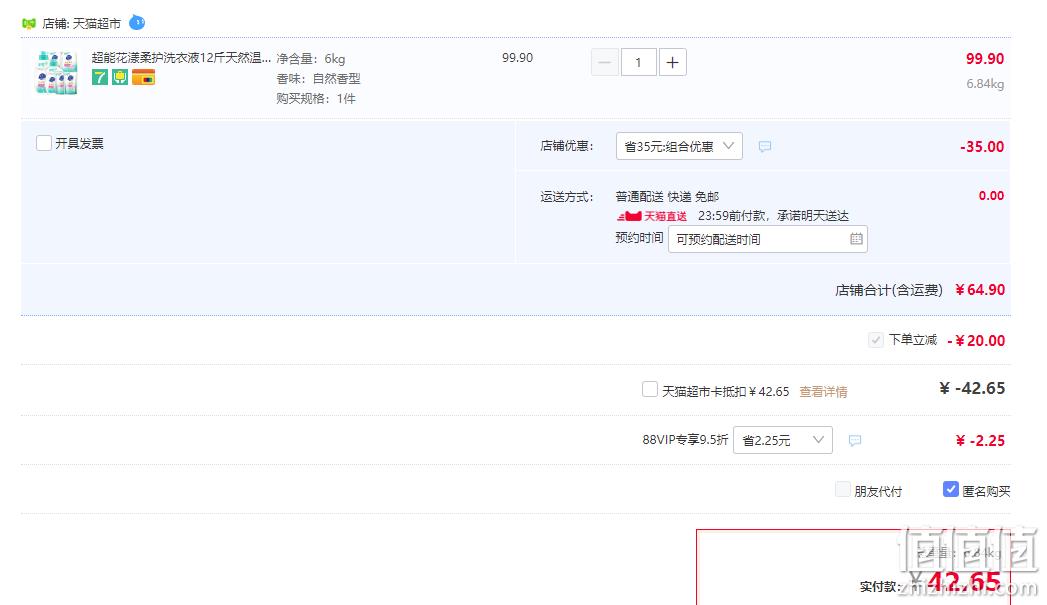Click the message icon beside 店铺优惠 dropdown
1047x605 pixels.
point(765,146)
